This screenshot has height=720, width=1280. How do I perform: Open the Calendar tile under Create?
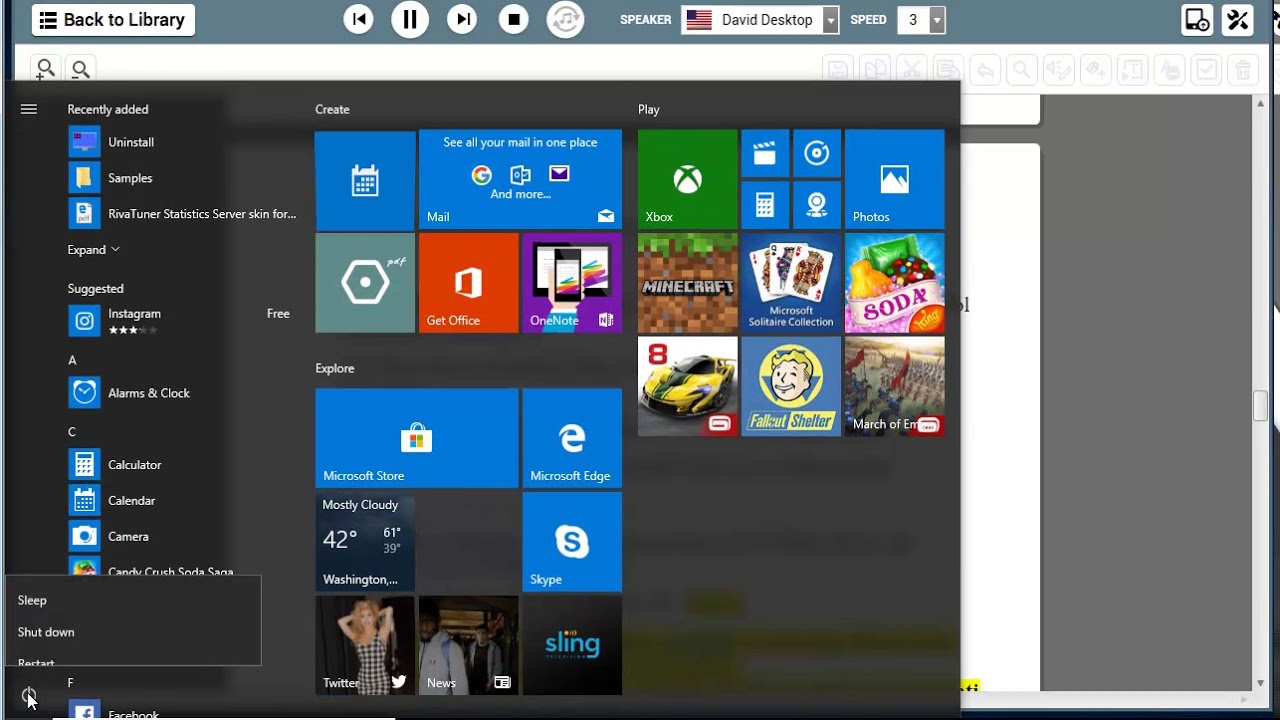(x=365, y=180)
